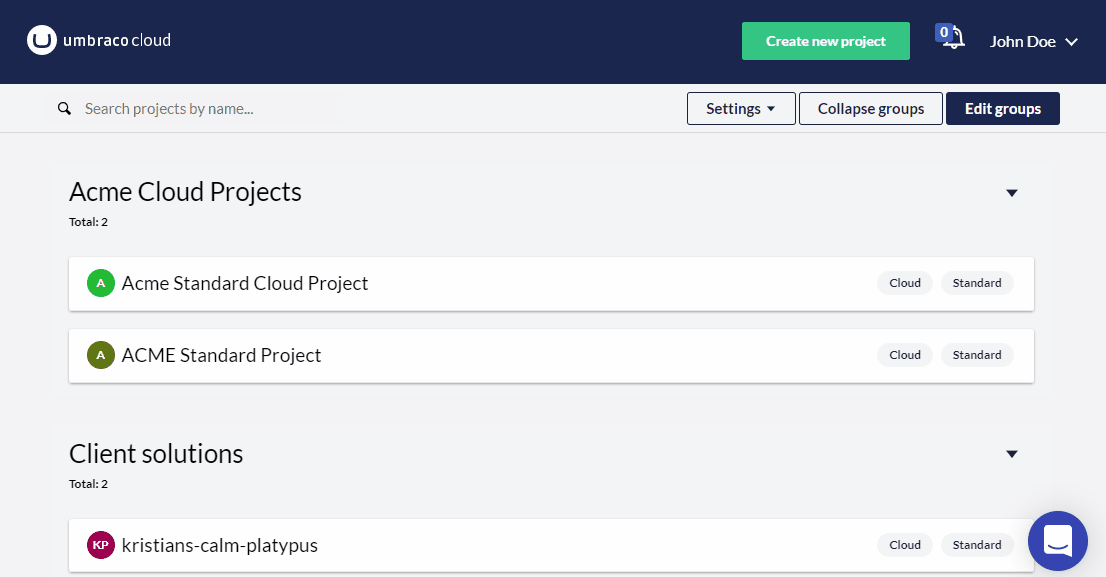Click the Standard tag on kristians-calm-platypus
This screenshot has width=1106, height=577.
pos(977,545)
